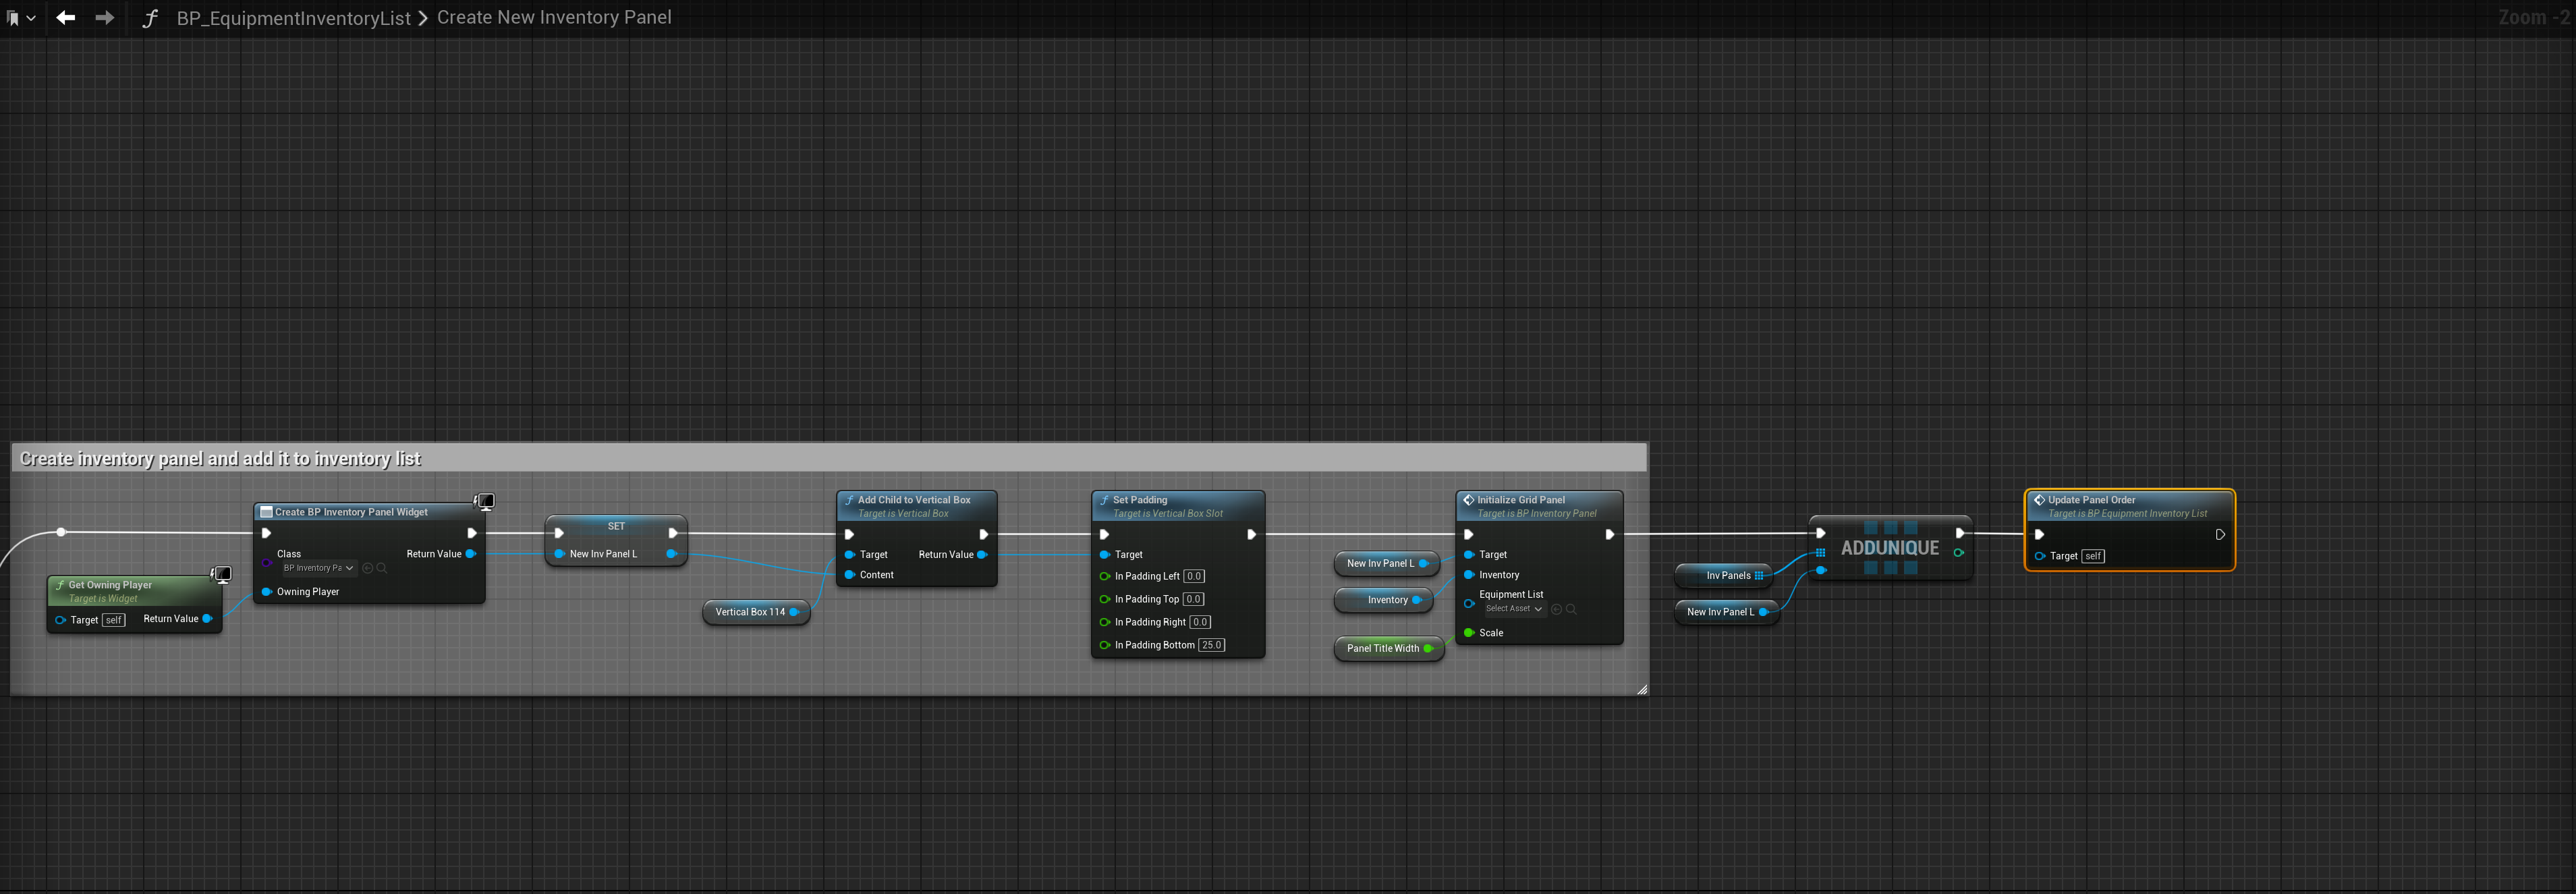Click the green Panel Title Width output pin

click(x=1428, y=648)
